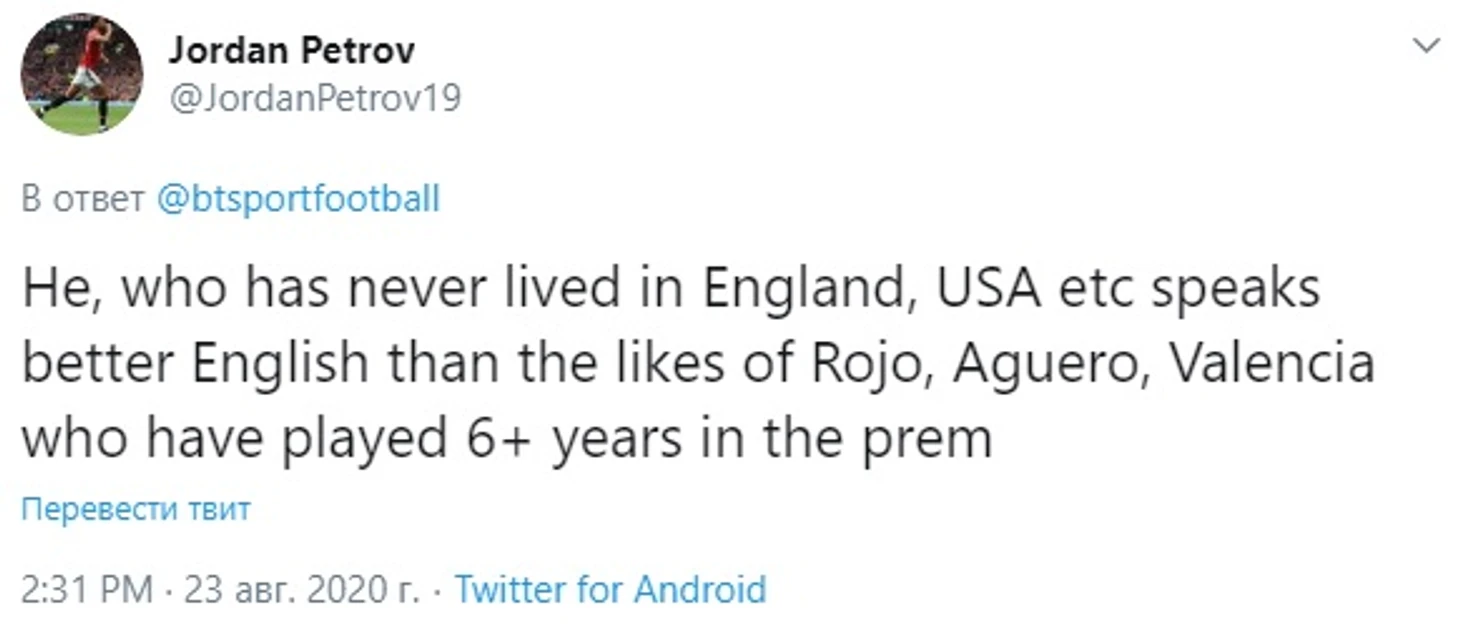Click the date "23 авг. 2020 г."
Image resolution: width=1460 pixels, height=632 pixels.
299,589
